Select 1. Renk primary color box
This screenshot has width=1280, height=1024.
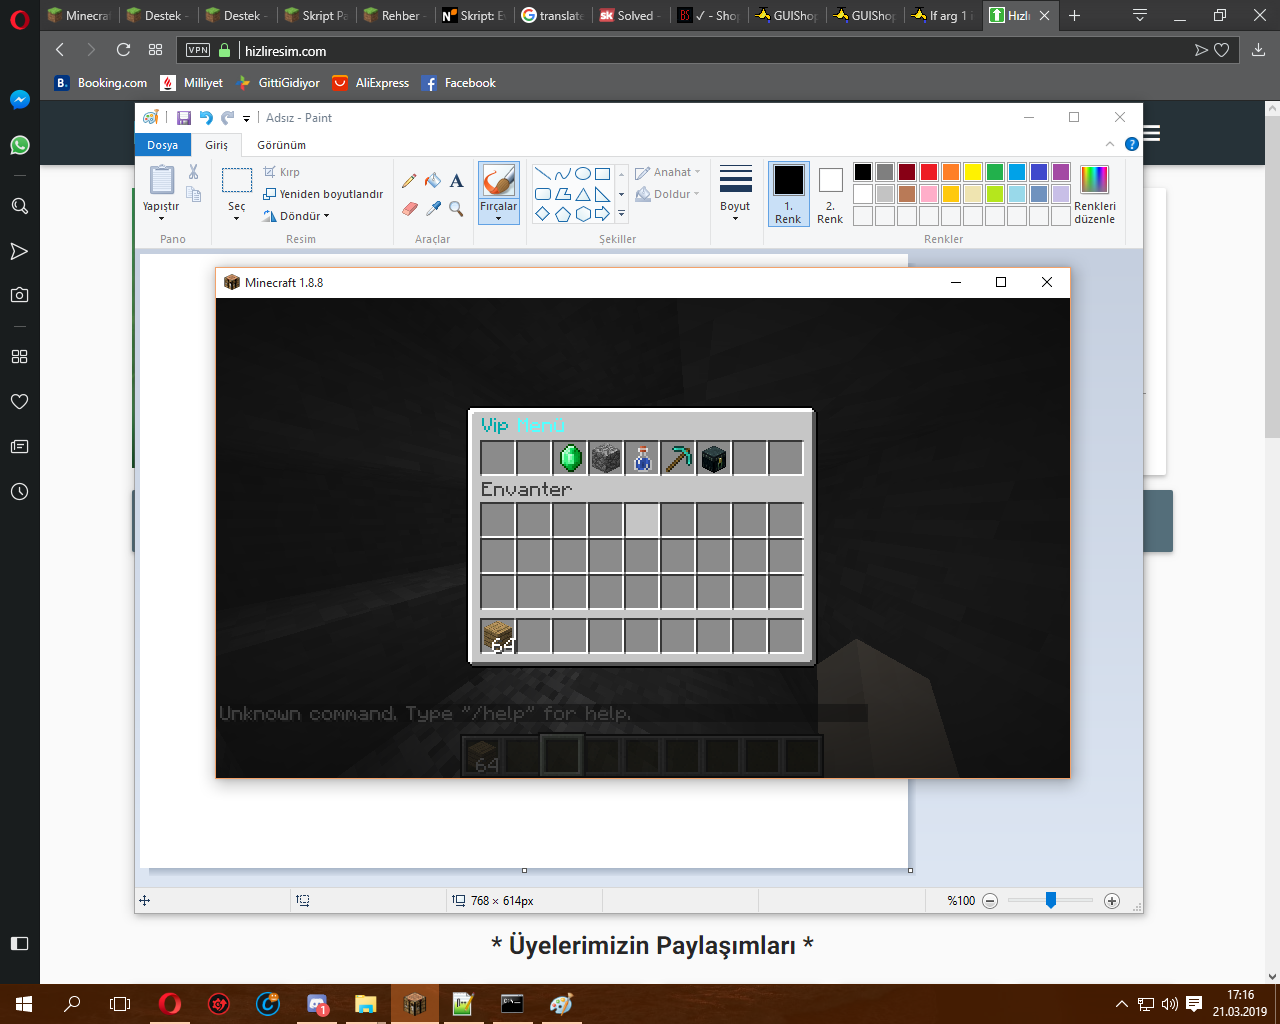788,194
